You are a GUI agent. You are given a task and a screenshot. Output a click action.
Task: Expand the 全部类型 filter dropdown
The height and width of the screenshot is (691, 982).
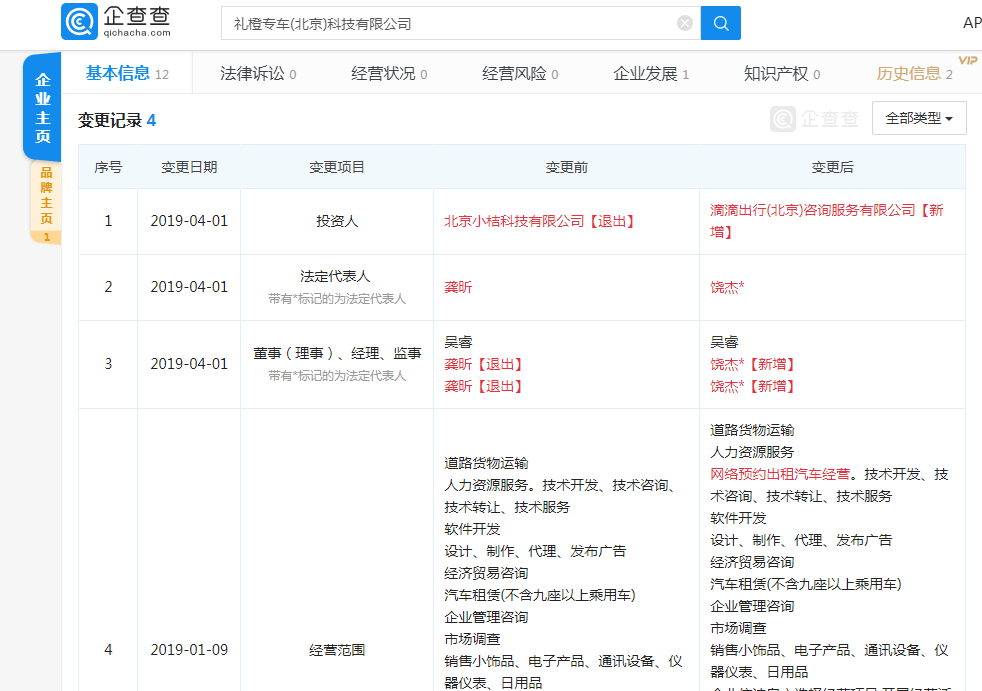click(919, 118)
